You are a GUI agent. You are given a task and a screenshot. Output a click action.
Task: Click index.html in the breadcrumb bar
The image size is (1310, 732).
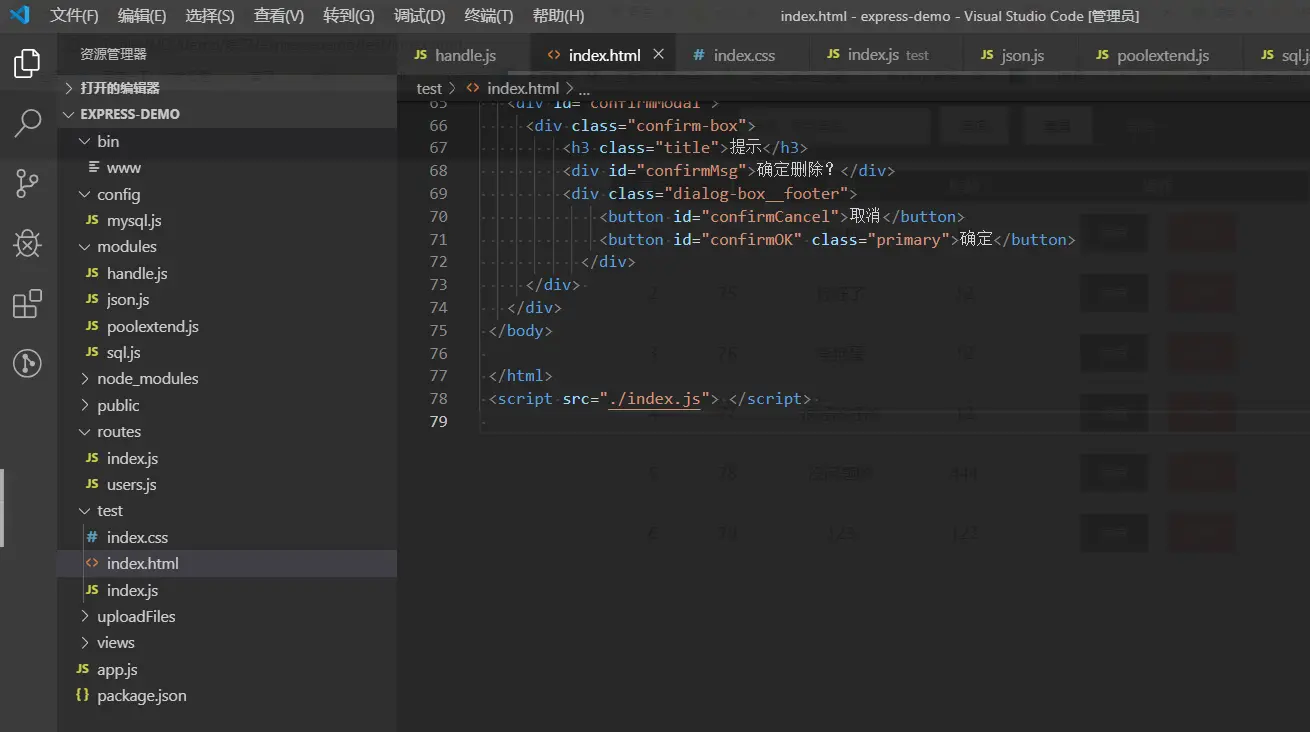[523, 88]
